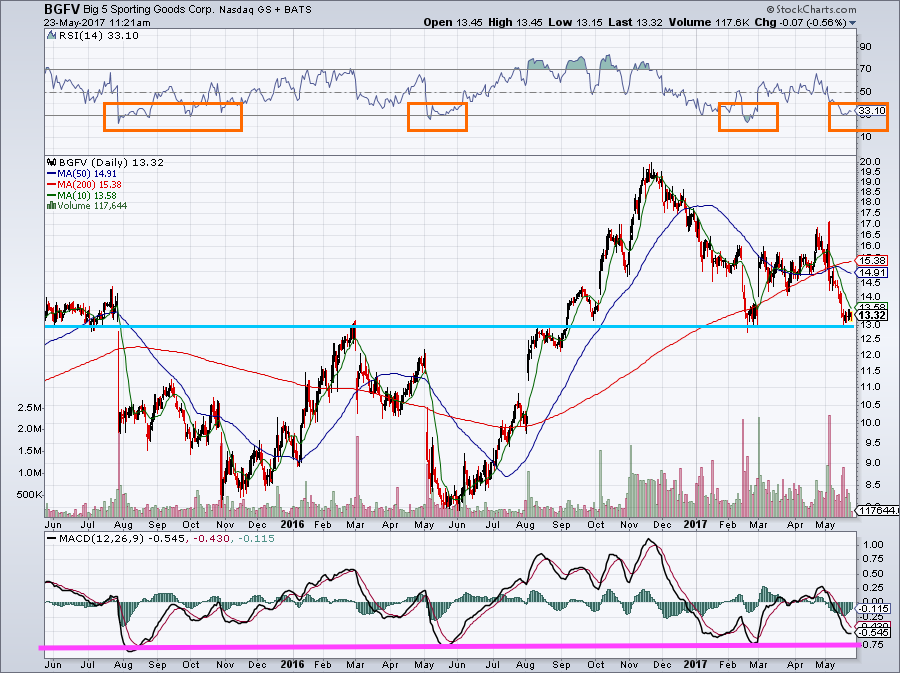Click the 1.00 level on MACD axis

click(x=874, y=544)
